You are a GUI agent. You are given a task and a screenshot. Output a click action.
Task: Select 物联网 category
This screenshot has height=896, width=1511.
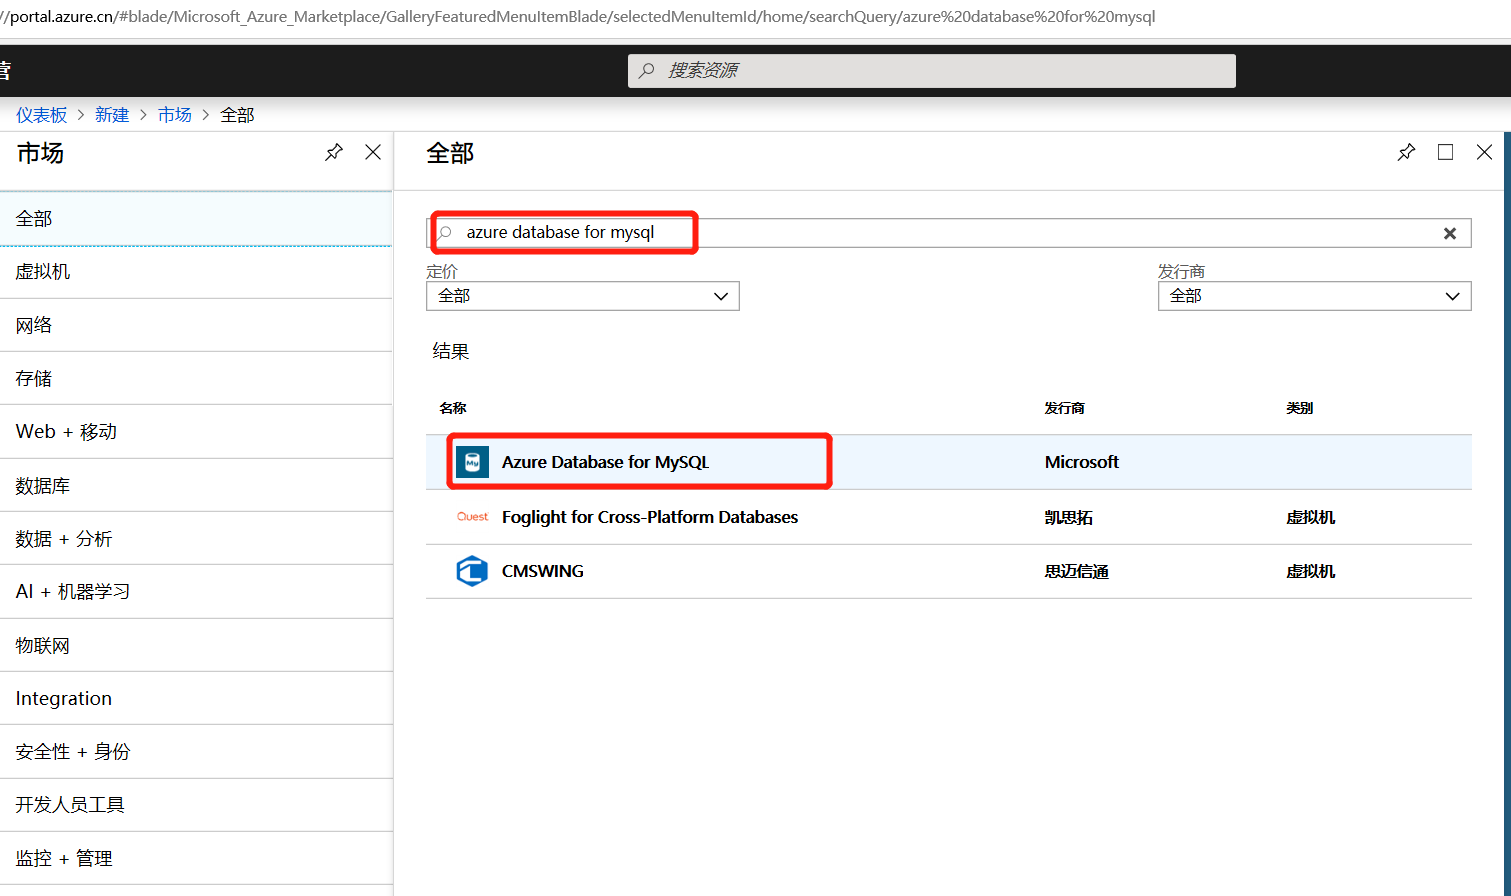(196, 645)
